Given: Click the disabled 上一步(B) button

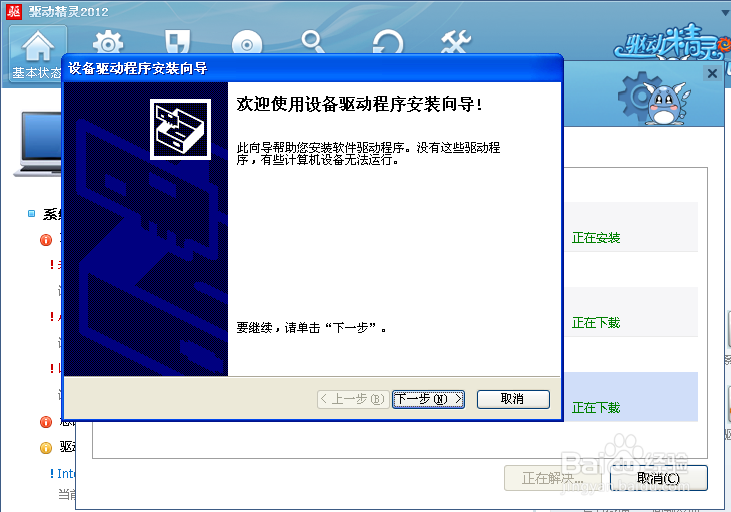Looking at the screenshot, I should pyautogui.click(x=353, y=399).
